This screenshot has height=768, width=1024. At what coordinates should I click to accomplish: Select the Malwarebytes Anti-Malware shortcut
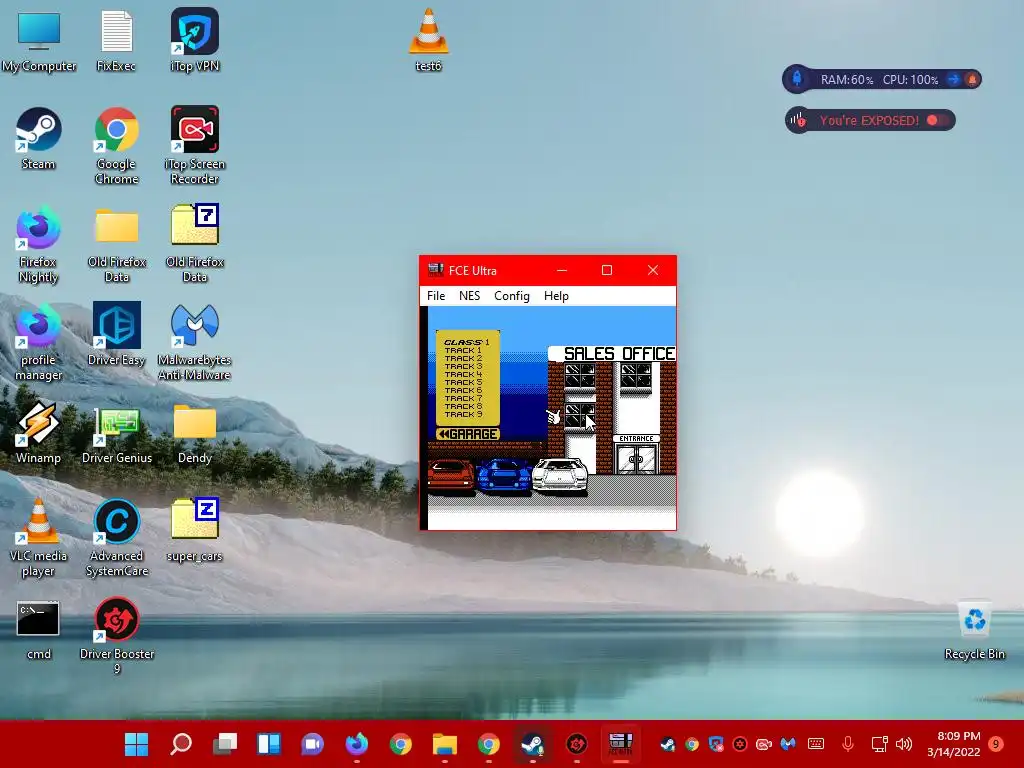coord(195,342)
